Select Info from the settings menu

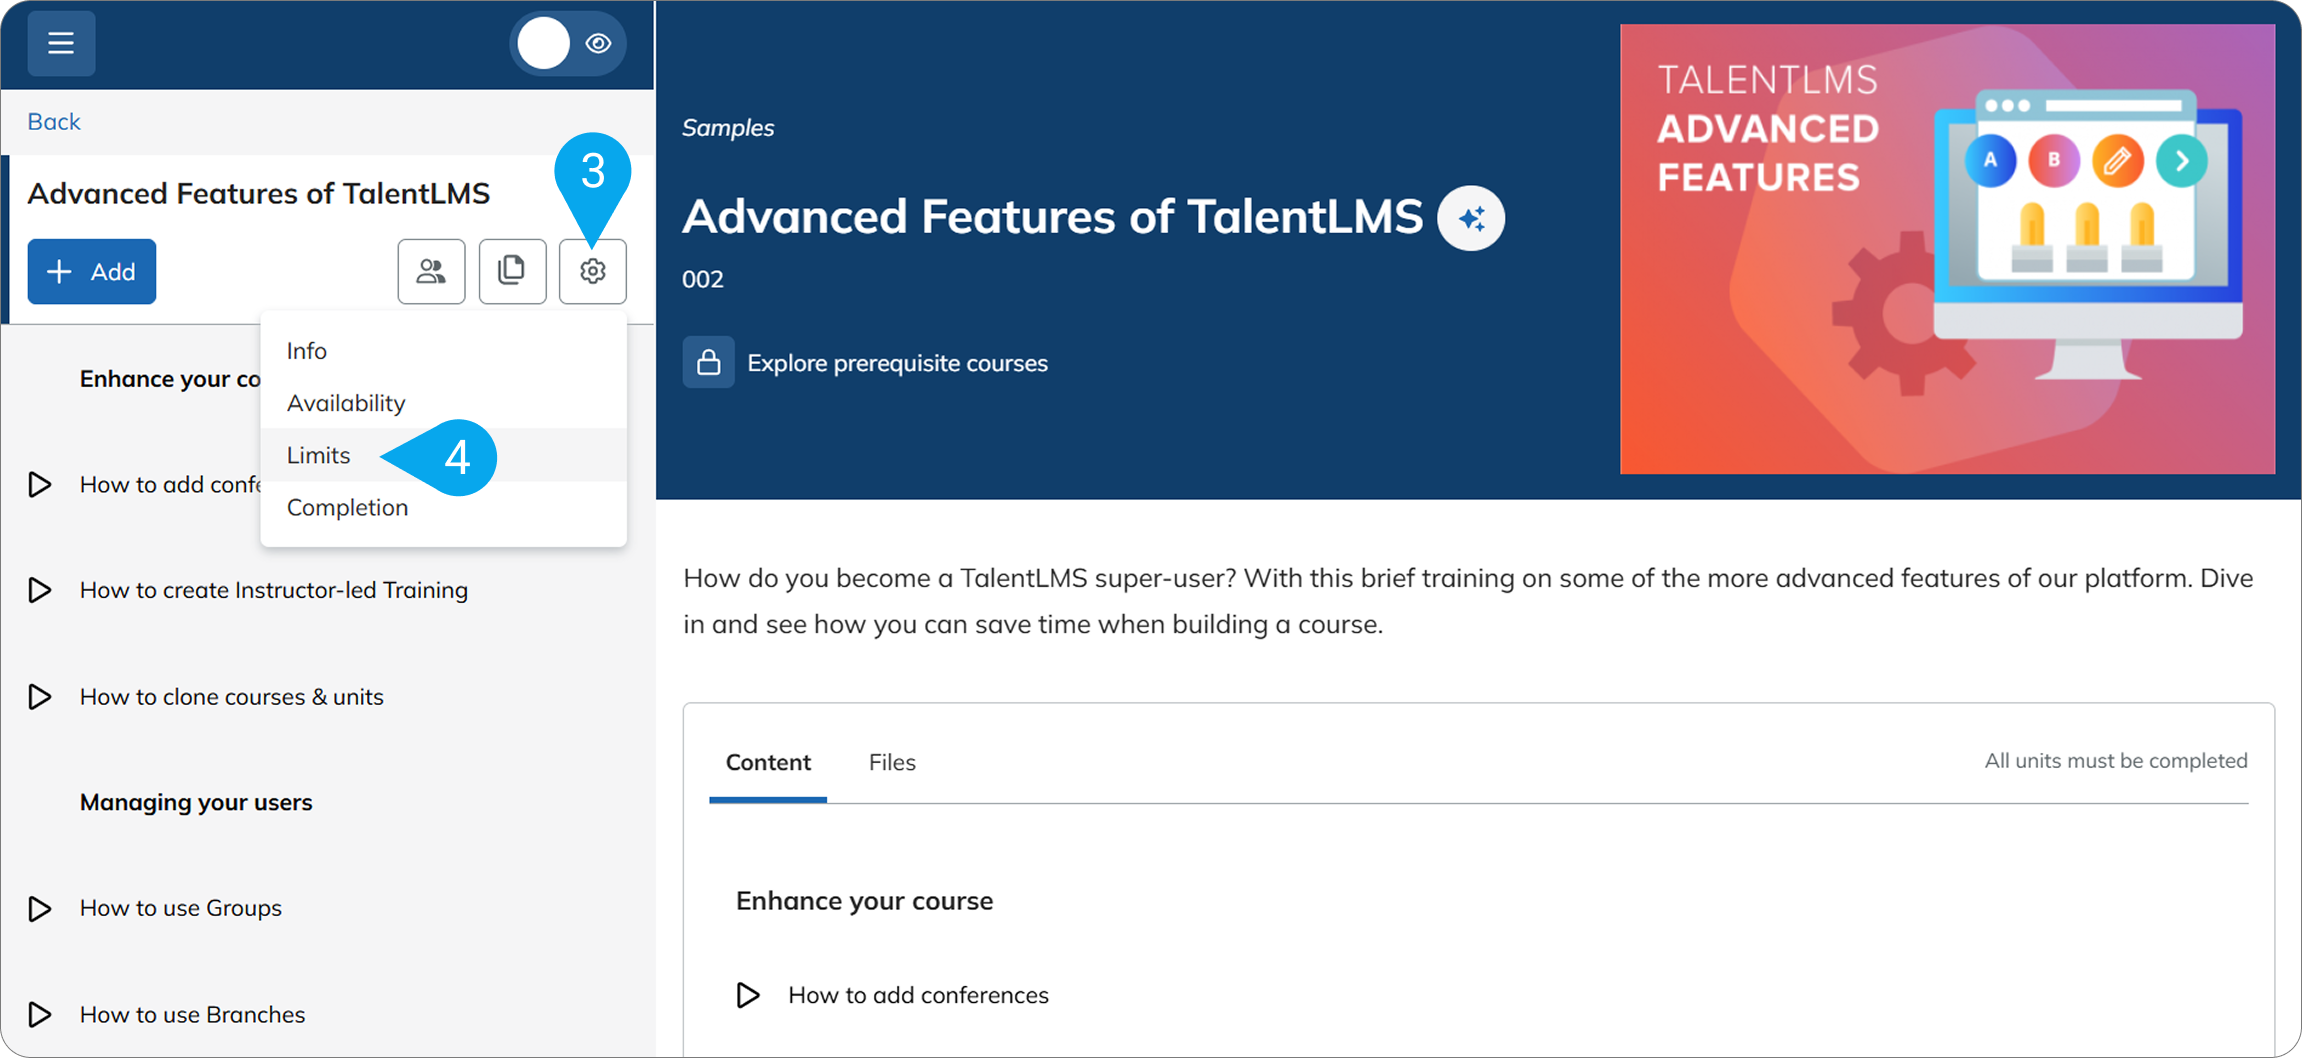point(443,351)
